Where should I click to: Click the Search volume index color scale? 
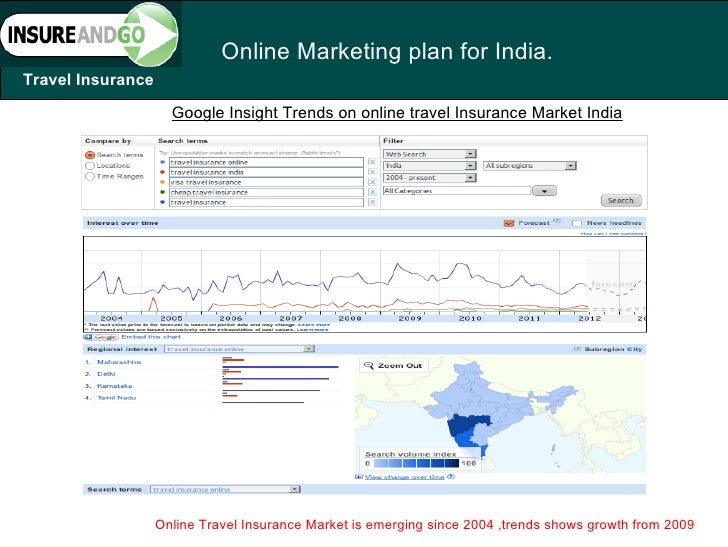click(416, 463)
